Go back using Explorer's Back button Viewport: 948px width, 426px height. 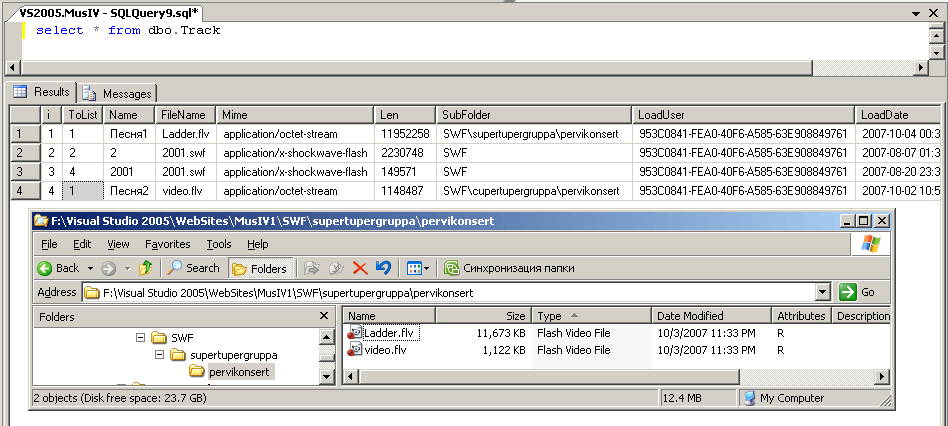pos(59,268)
